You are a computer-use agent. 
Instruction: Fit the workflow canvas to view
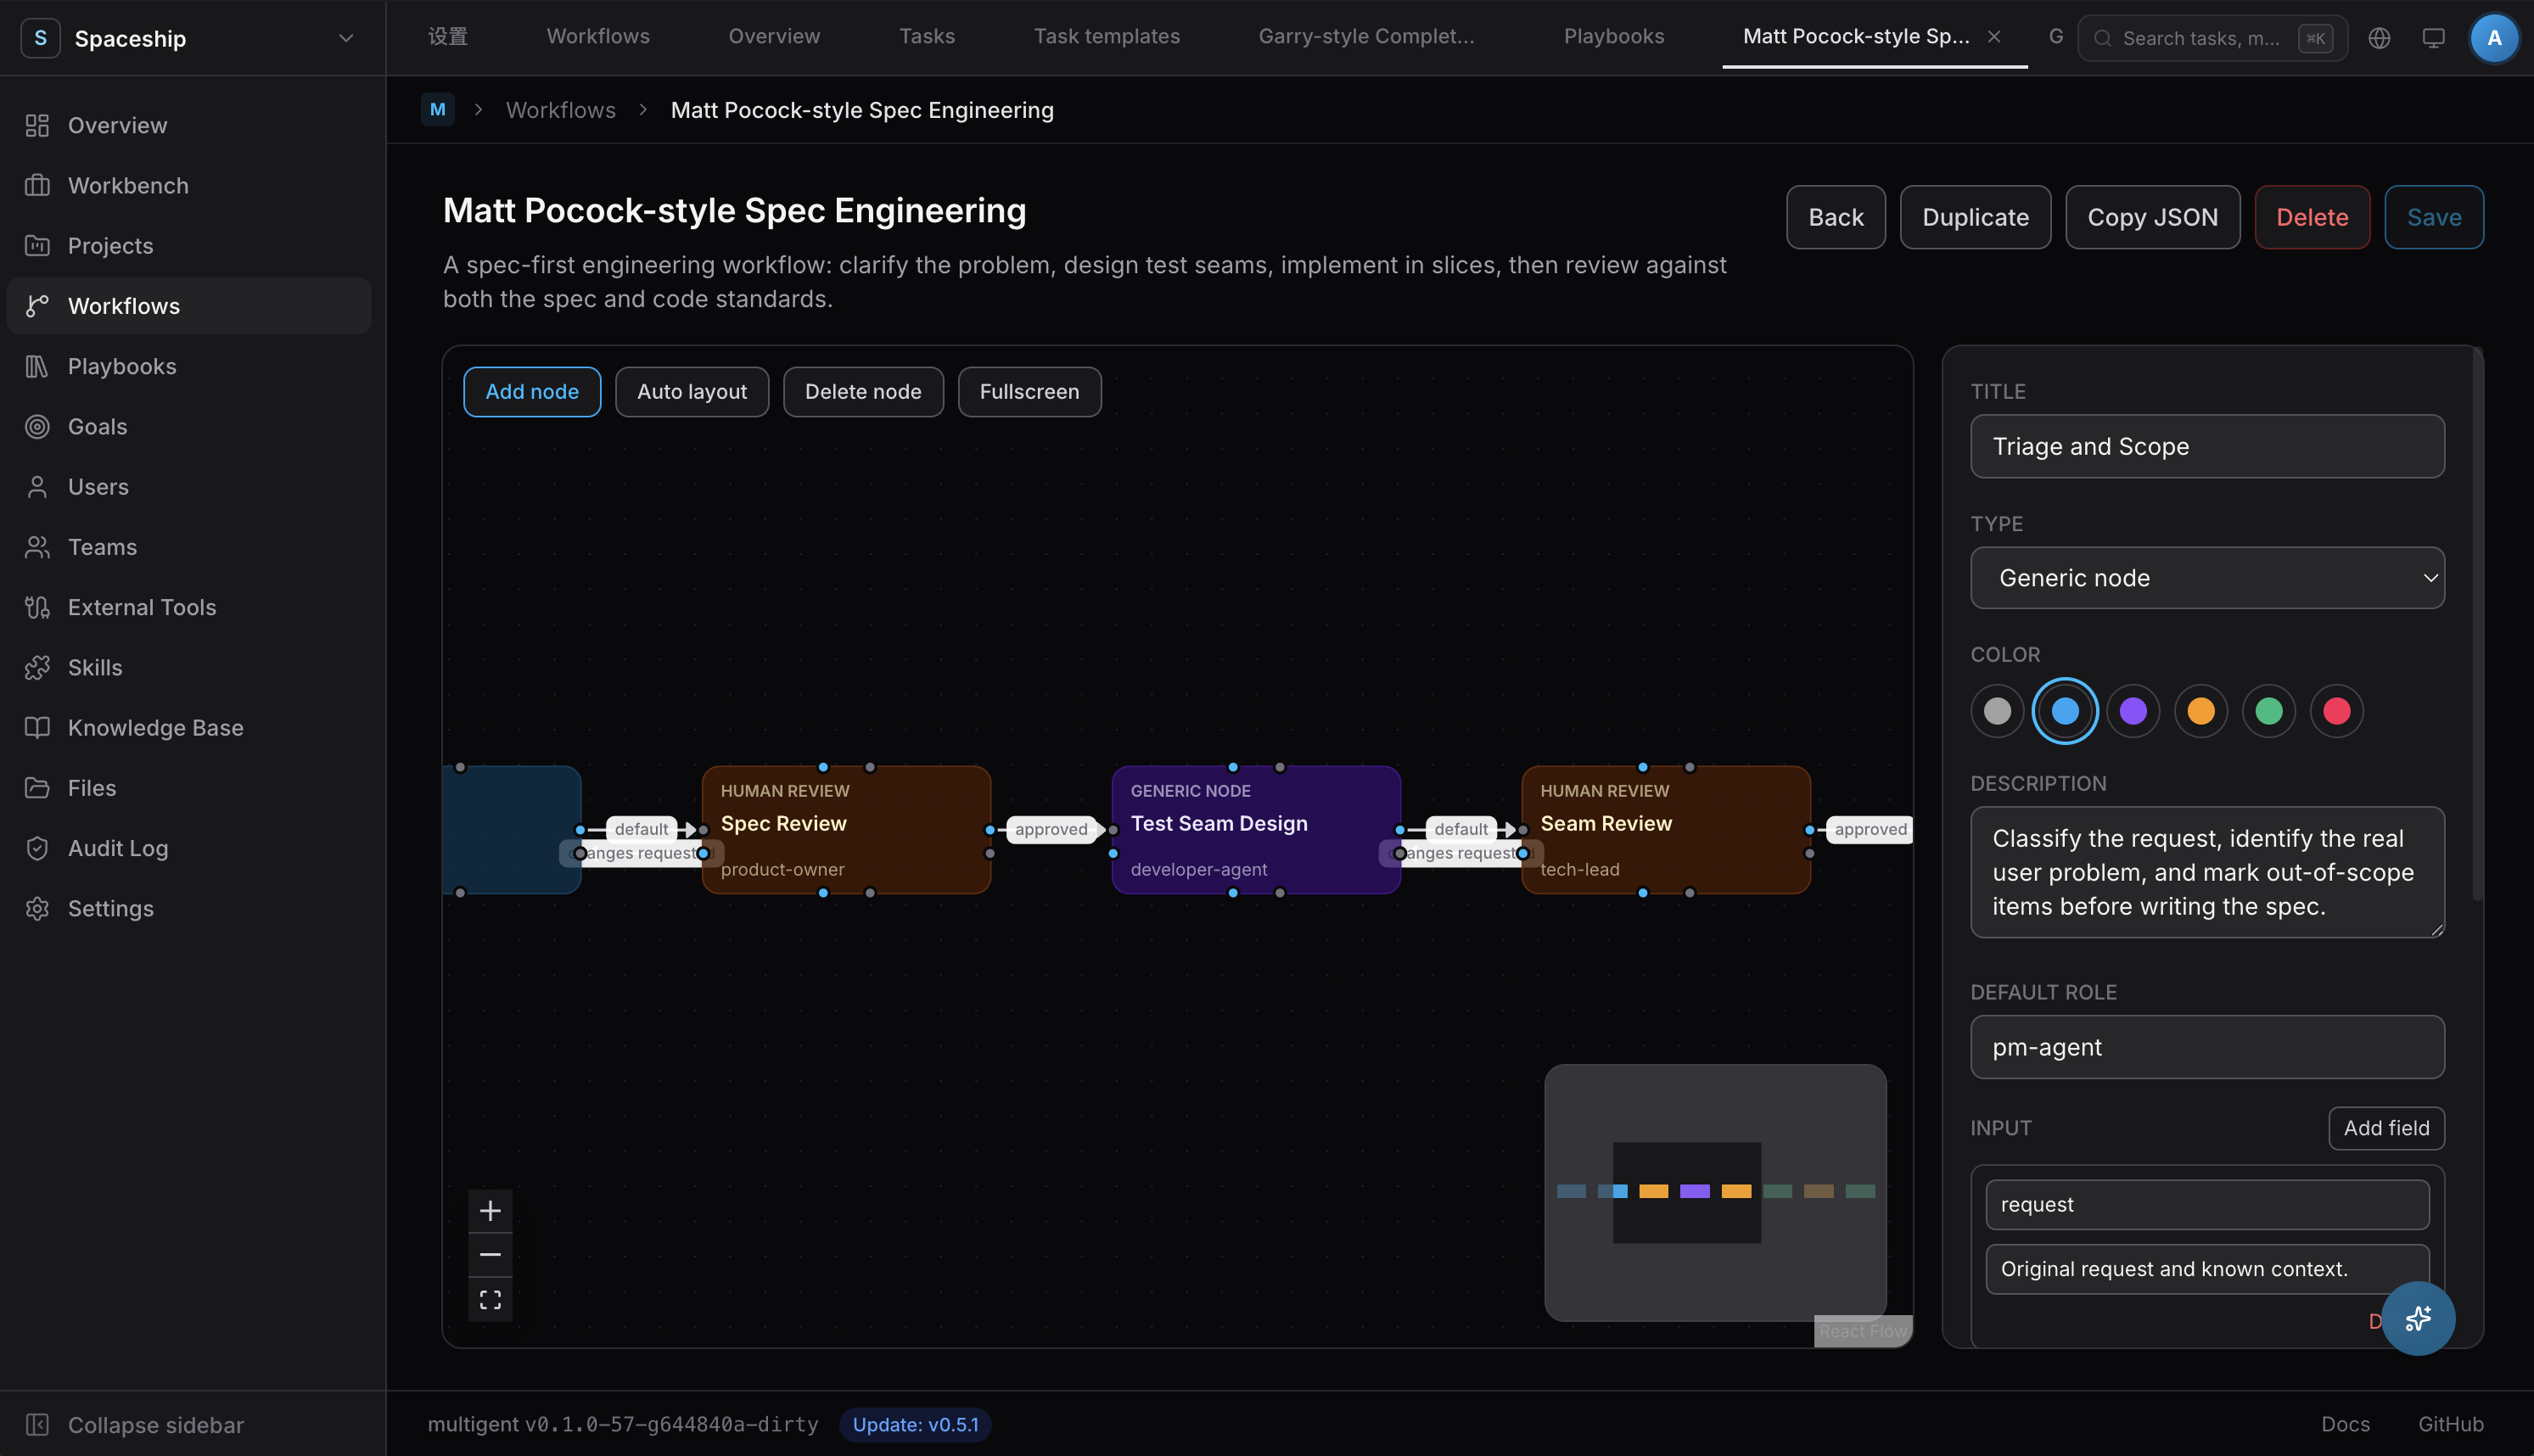(x=490, y=1299)
